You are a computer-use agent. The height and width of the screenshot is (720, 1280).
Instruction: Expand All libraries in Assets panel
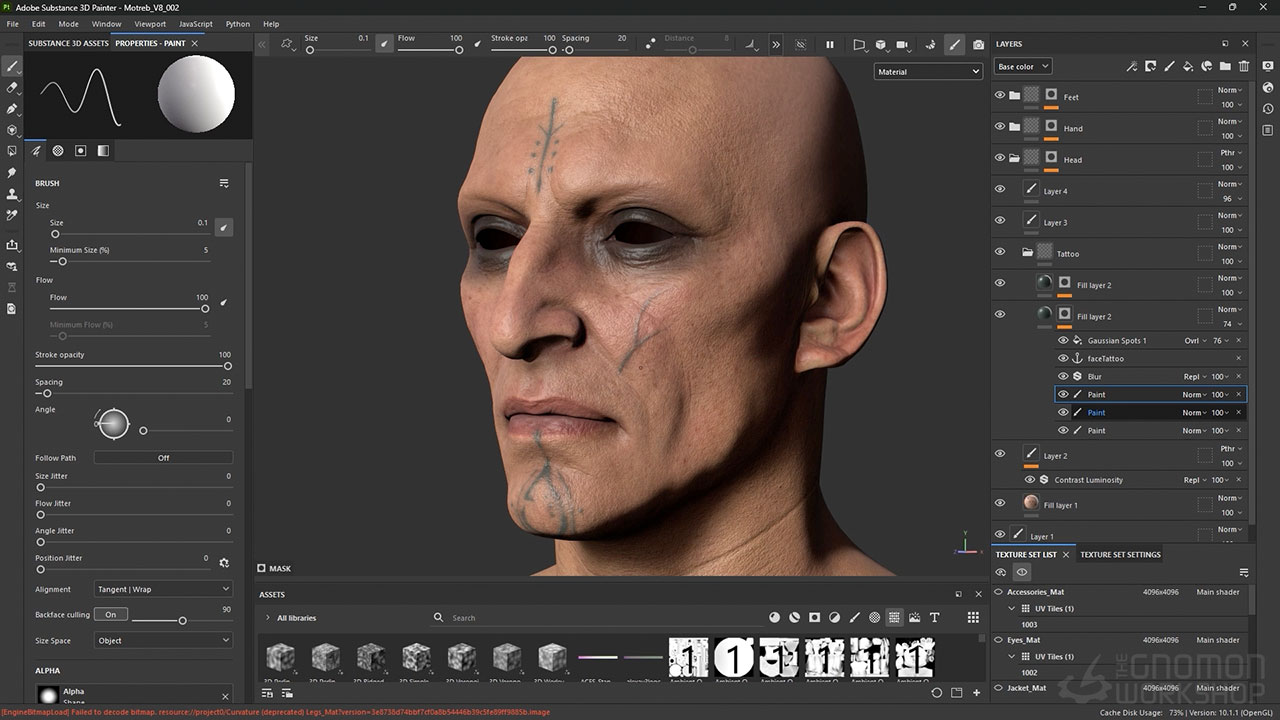pyautogui.click(x=267, y=618)
